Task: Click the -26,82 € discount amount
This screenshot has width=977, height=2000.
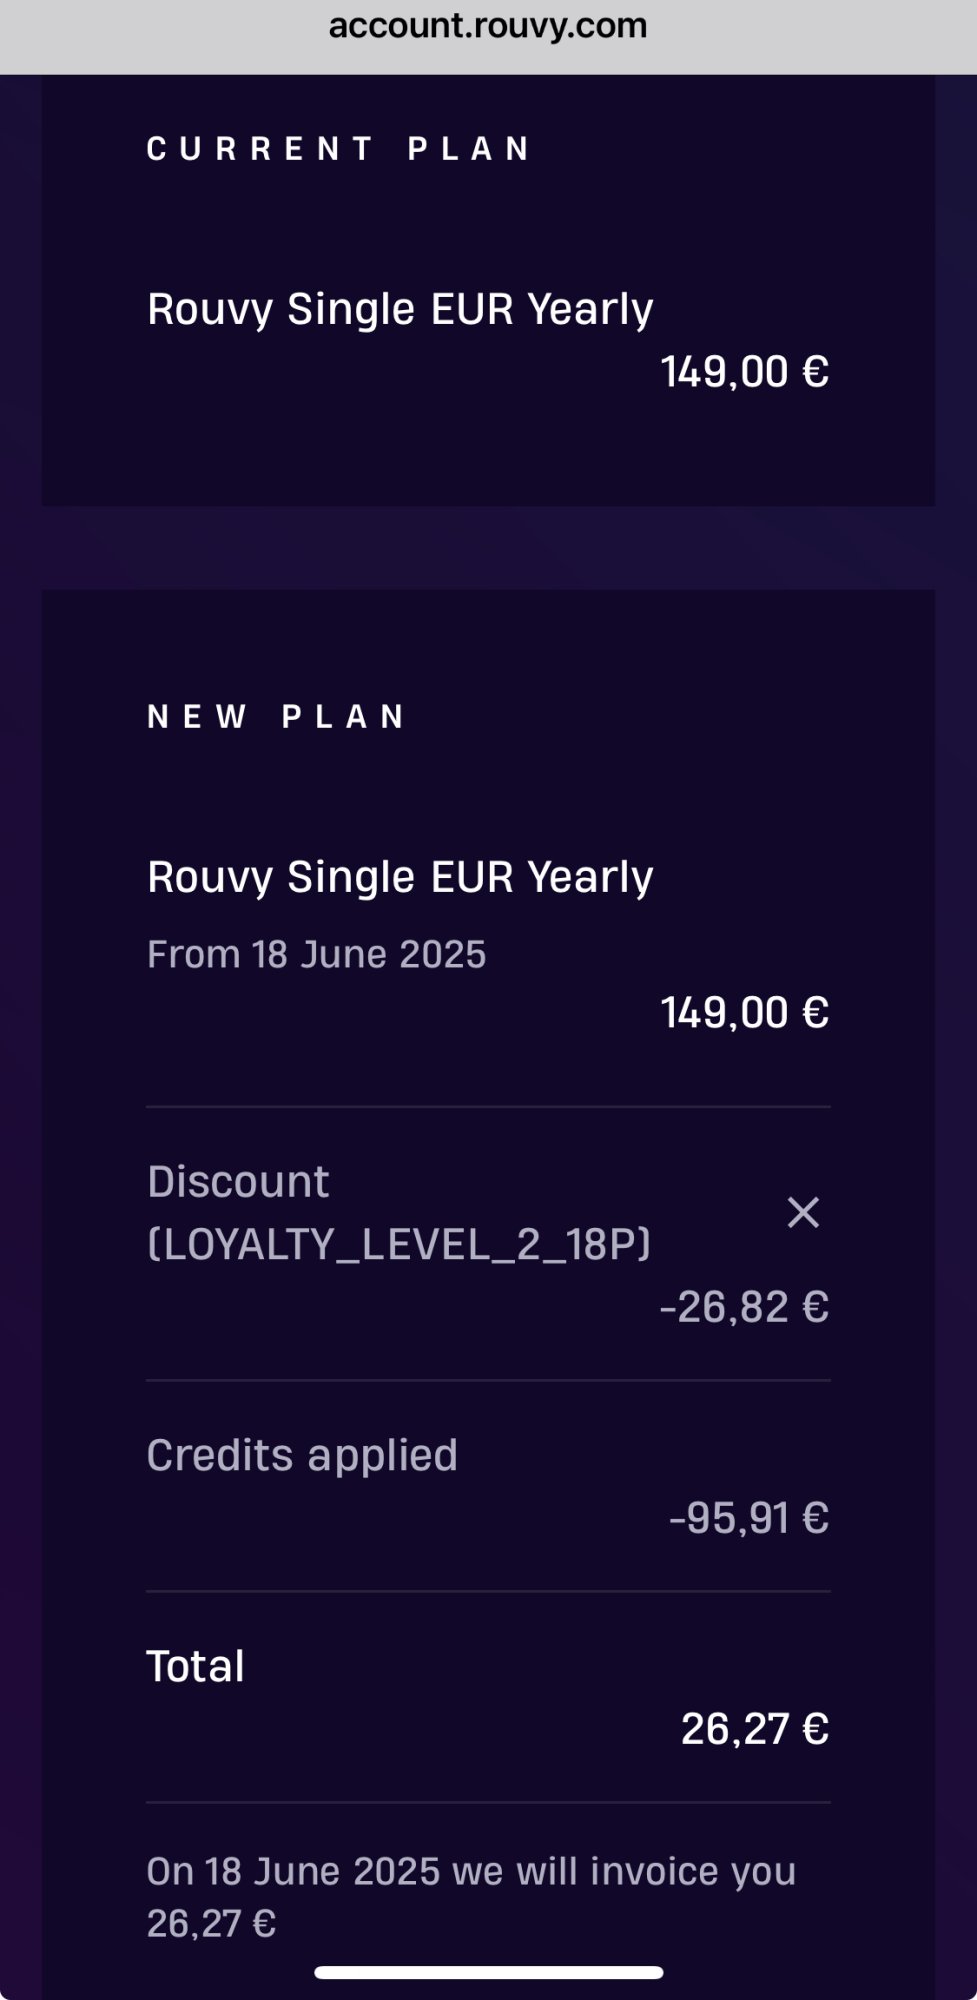Action: pos(744,1307)
